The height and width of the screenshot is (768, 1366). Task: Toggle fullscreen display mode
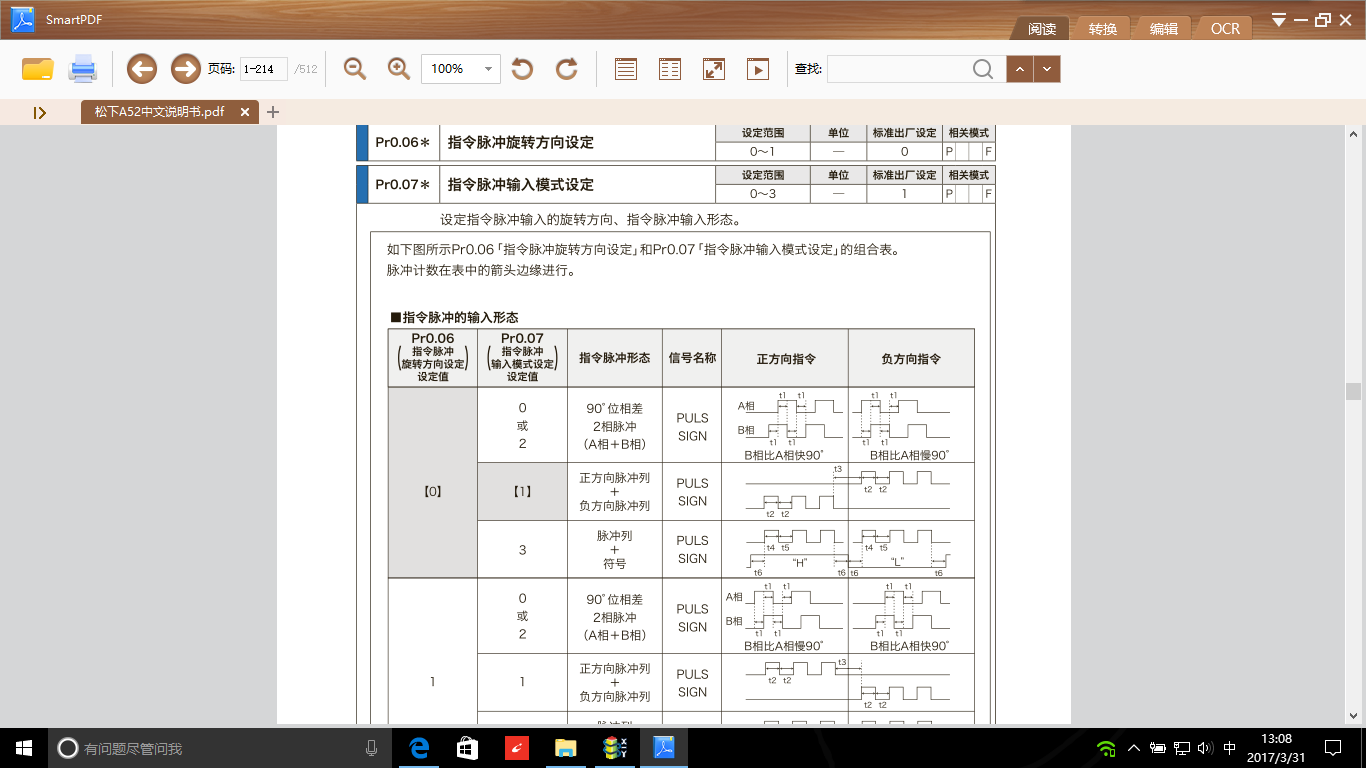(x=714, y=69)
